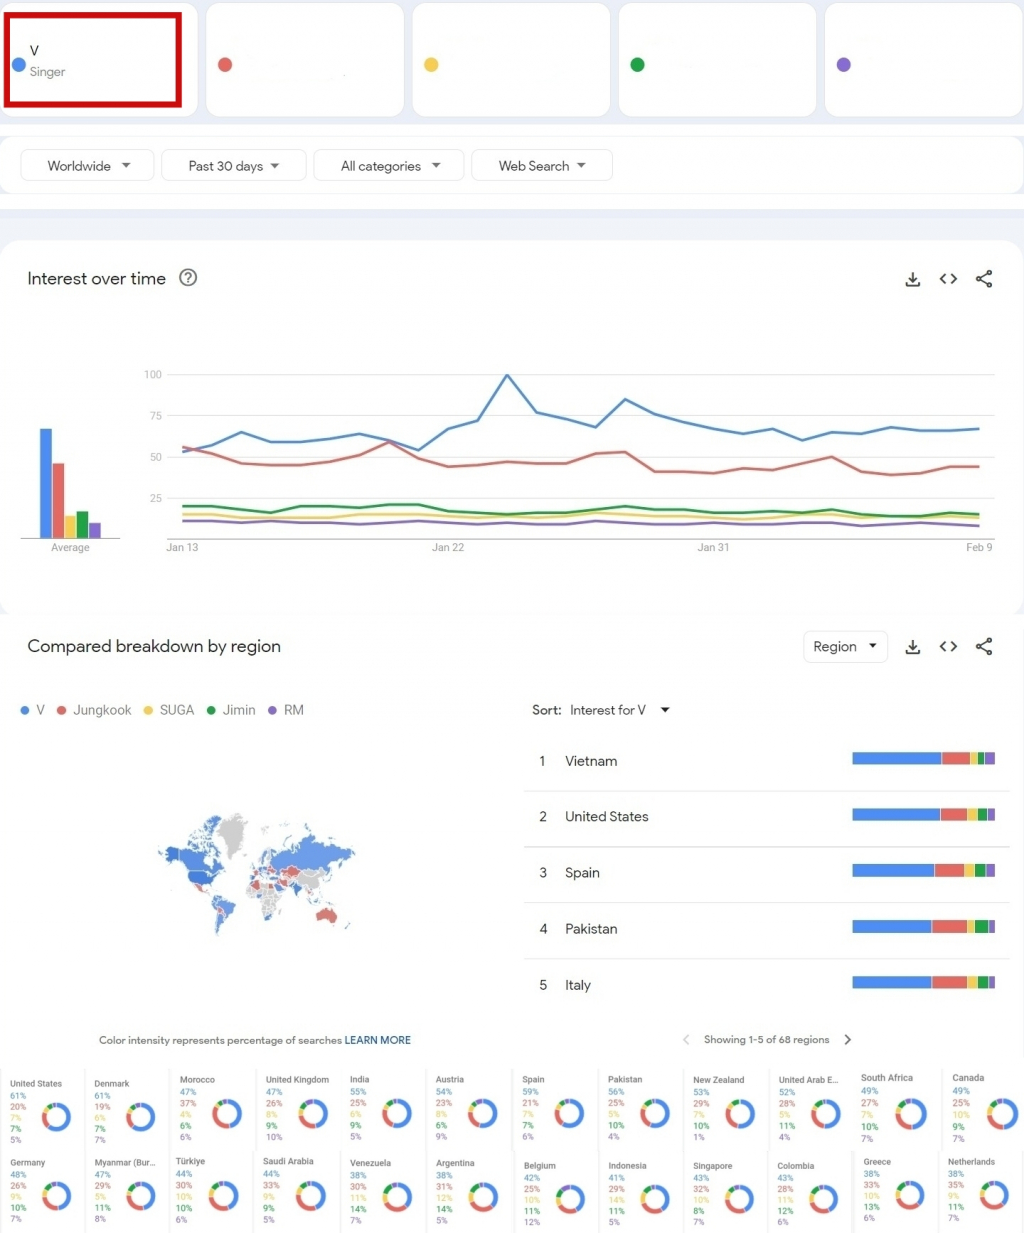Viewport: 1024px width, 1233px height.
Task: Click the 'Average' label under bar chart
Action: point(70,547)
